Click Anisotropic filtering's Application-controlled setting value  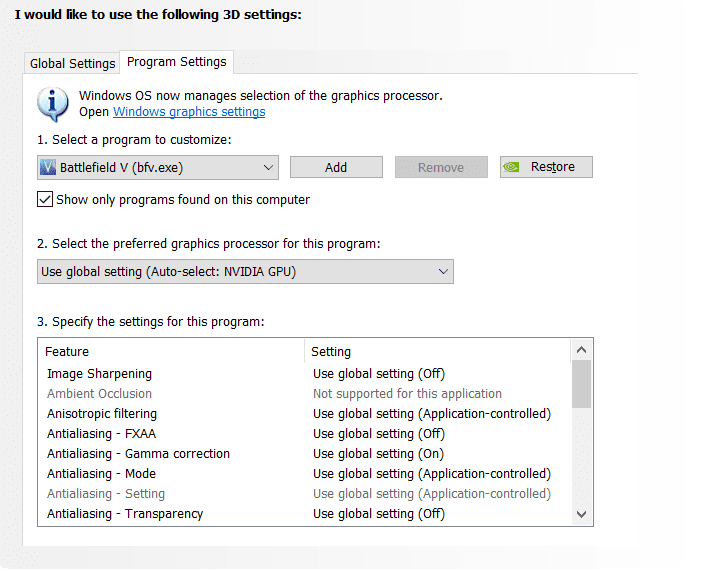[432, 413]
